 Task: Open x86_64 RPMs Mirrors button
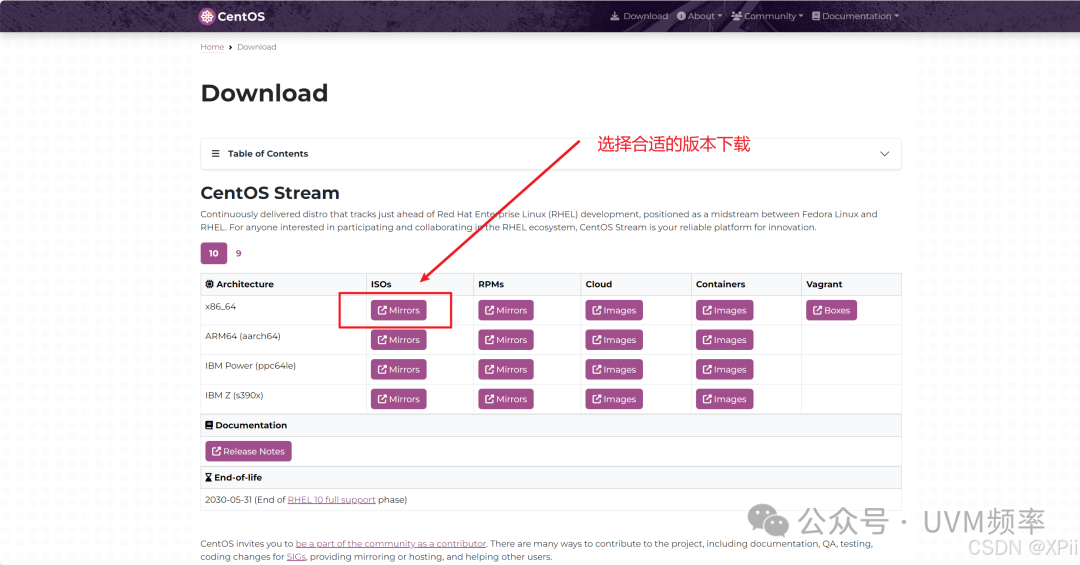pos(506,310)
